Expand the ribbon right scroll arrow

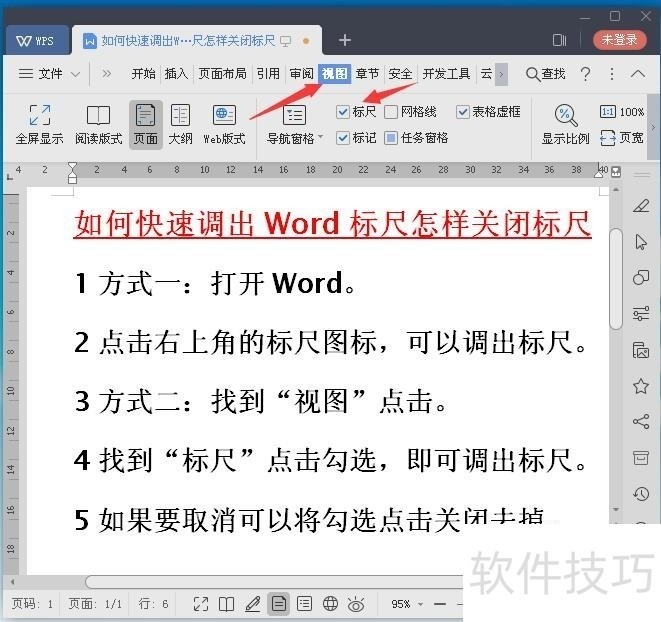point(653,127)
